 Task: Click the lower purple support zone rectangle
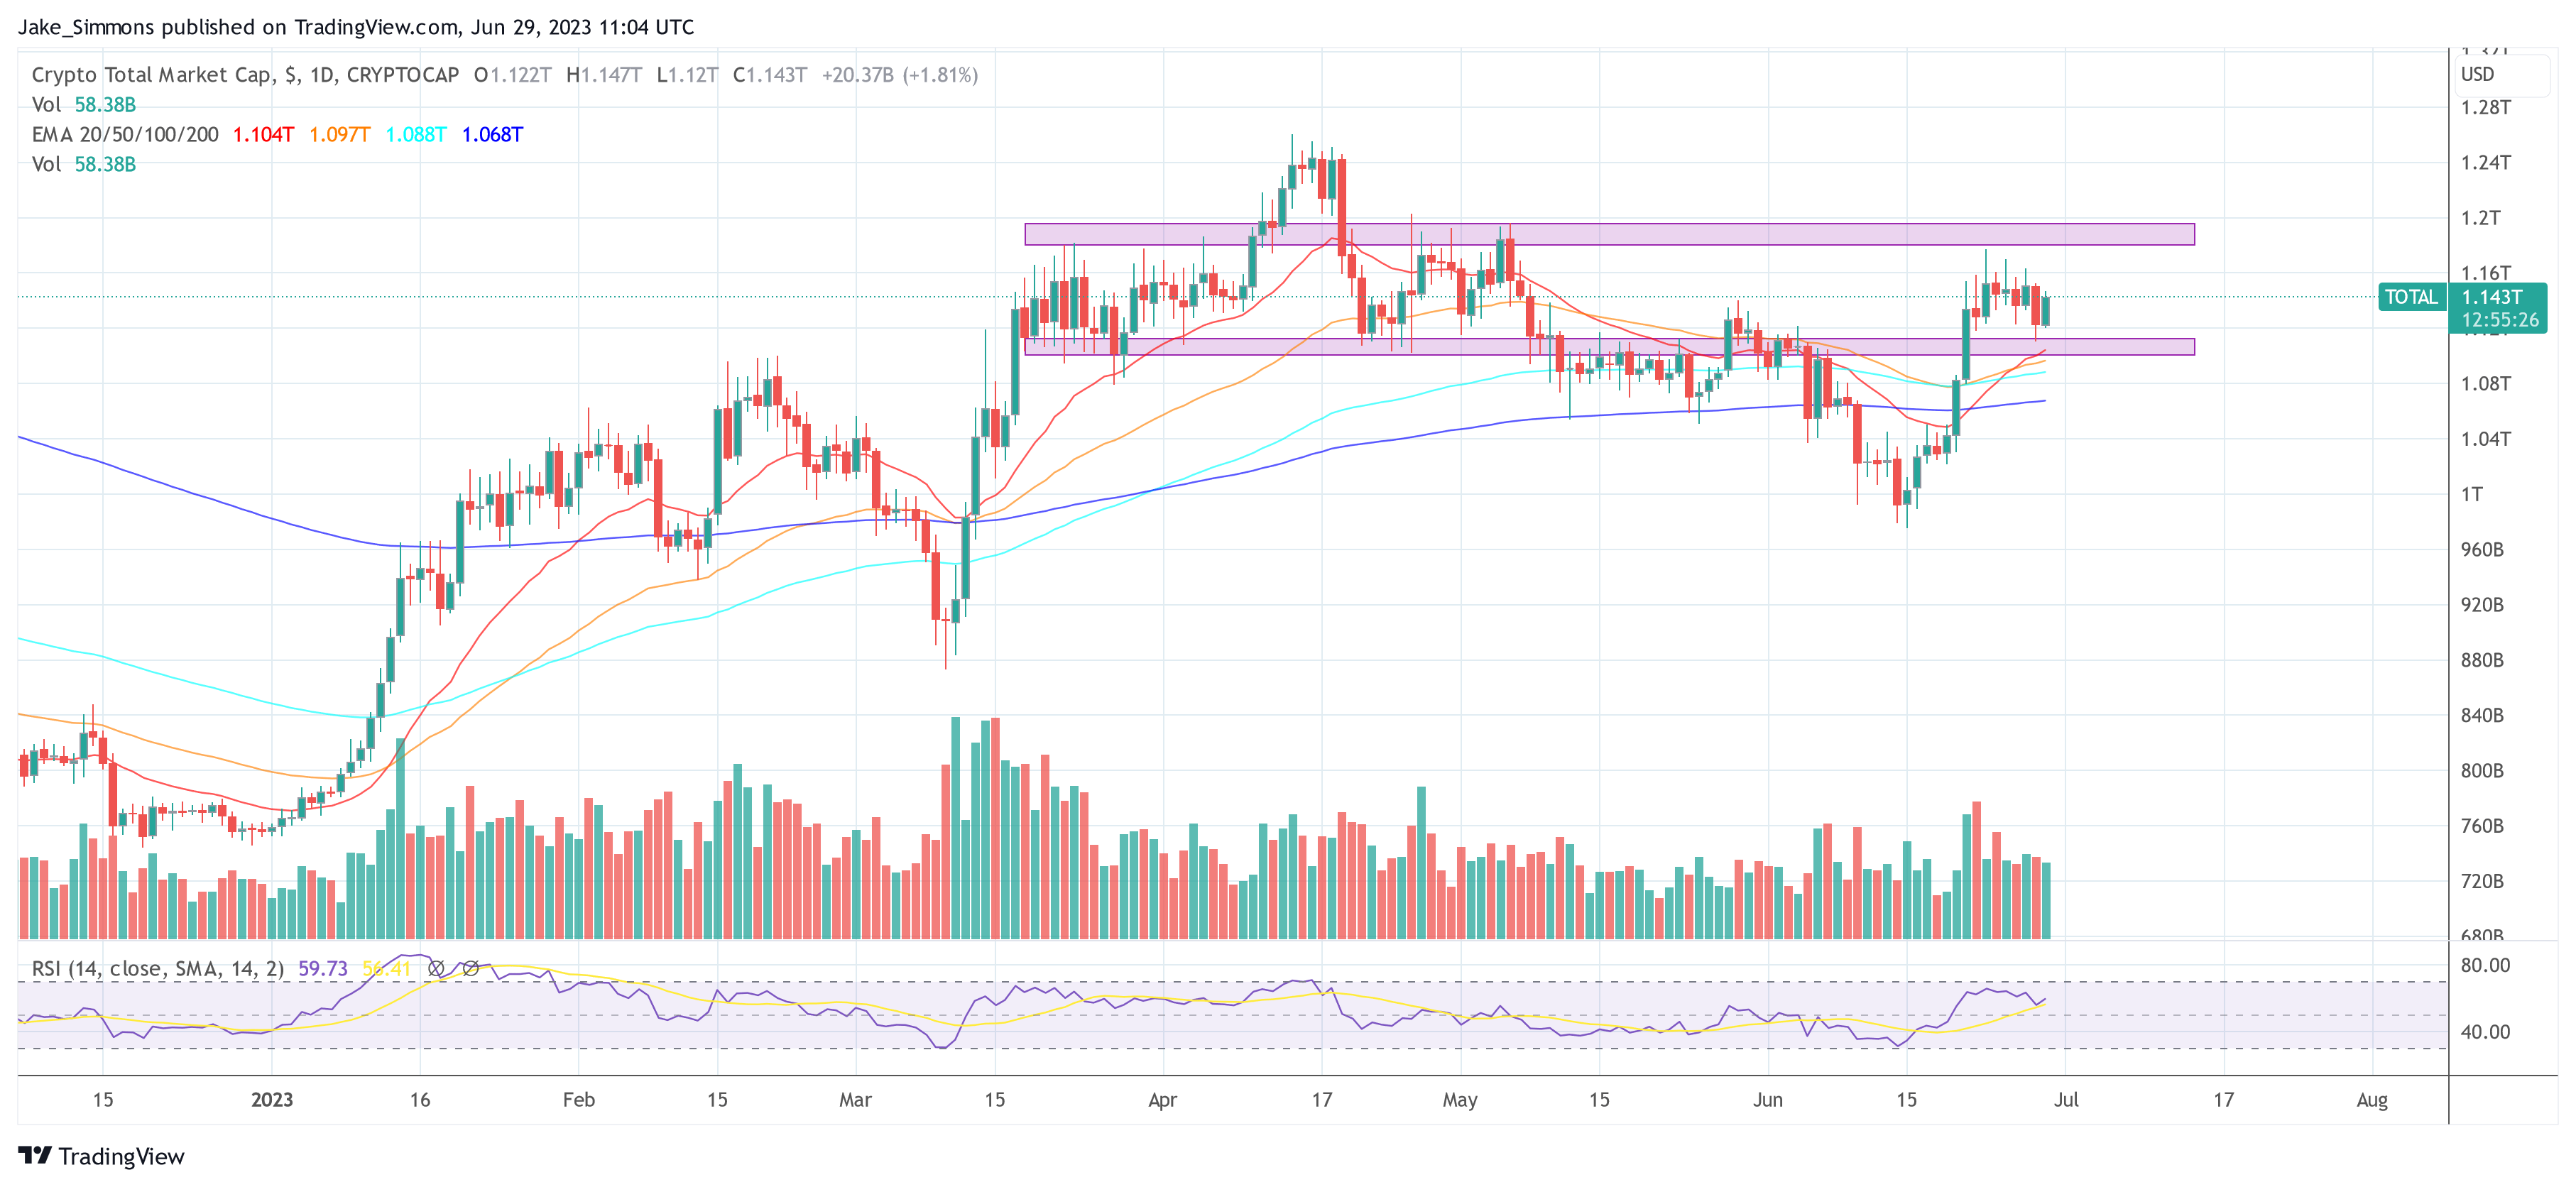(x=1609, y=347)
